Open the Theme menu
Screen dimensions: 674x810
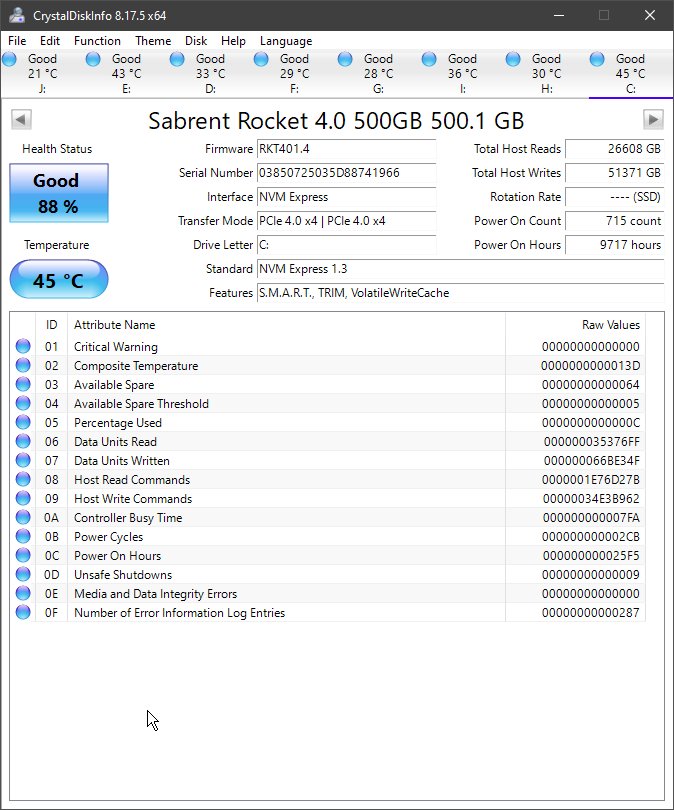[x=153, y=41]
